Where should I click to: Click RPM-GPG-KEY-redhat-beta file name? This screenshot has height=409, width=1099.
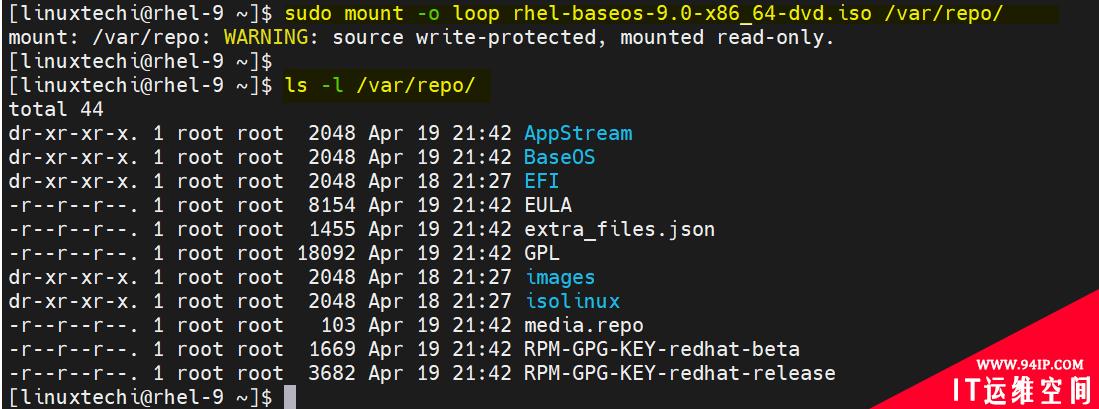[662, 349]
